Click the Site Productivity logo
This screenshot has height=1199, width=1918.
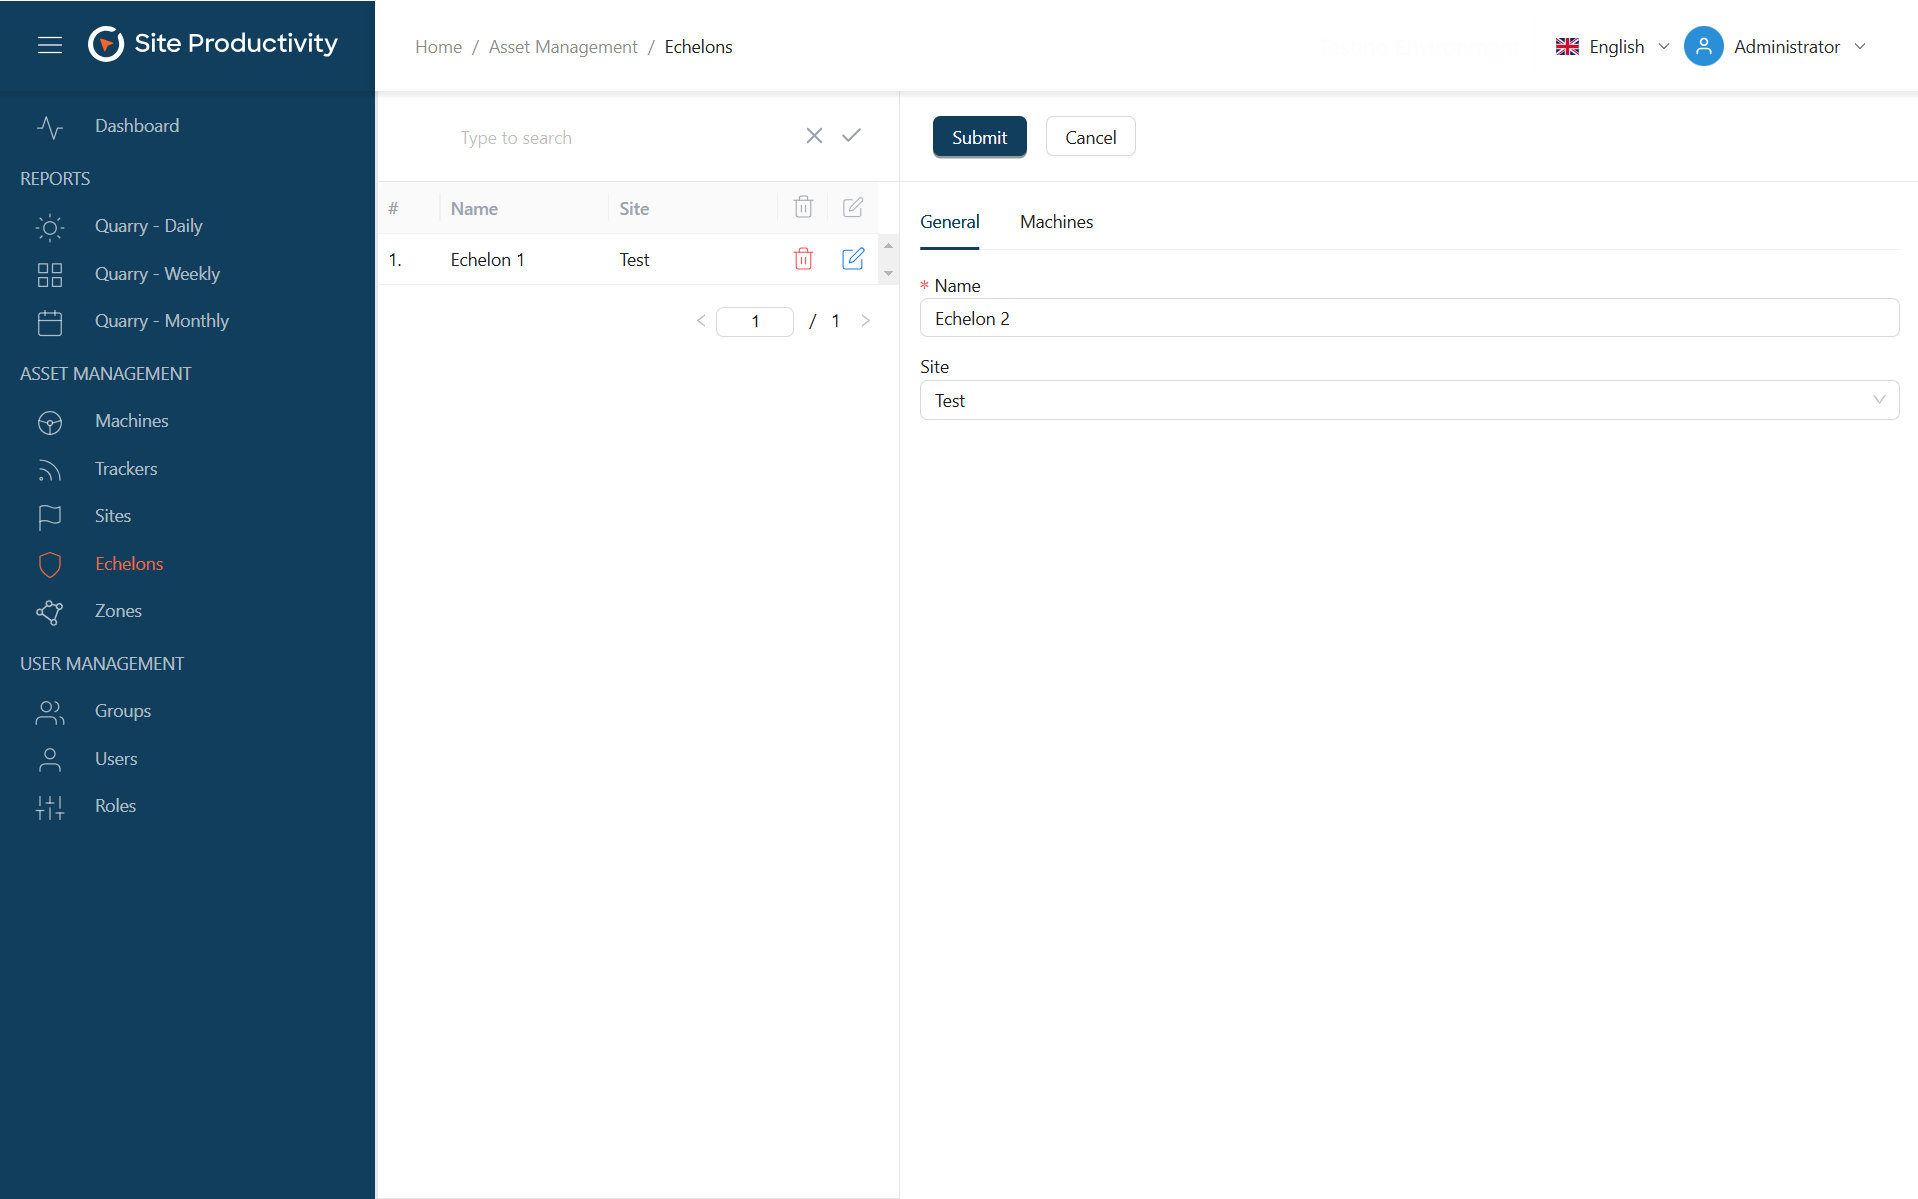[x=213, y=44]
